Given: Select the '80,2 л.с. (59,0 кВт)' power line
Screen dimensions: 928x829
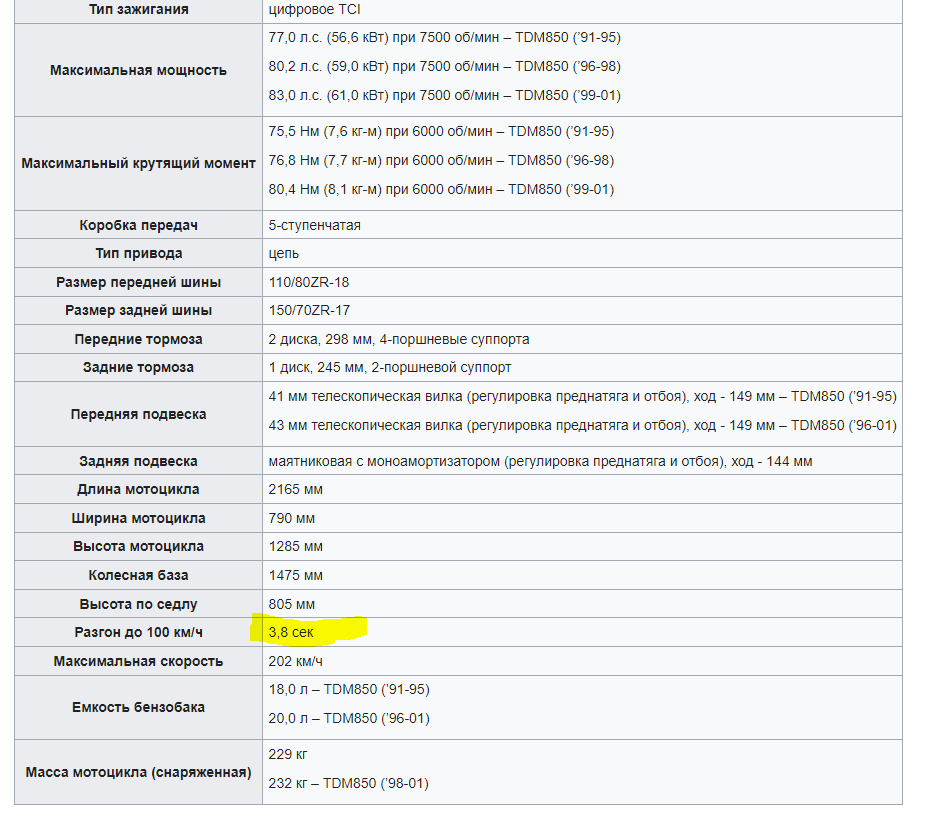Looking at the screenshot, I should (x=444, y=66).
